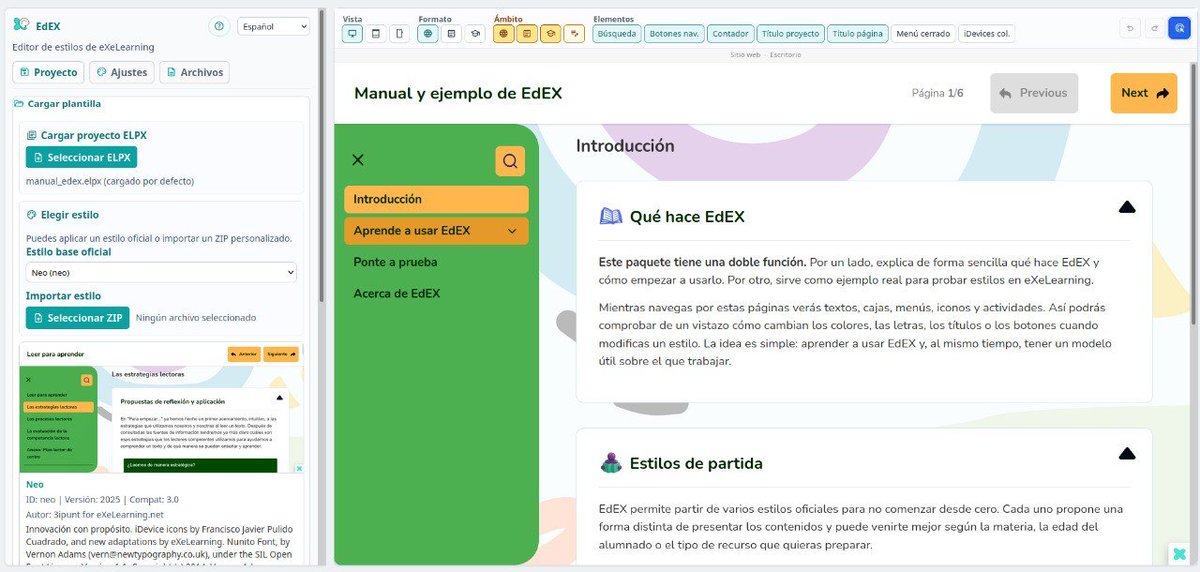Click the left panel vertical scrollbar
The height and width of the screenshot is (572, 1200).
(321, 155)
